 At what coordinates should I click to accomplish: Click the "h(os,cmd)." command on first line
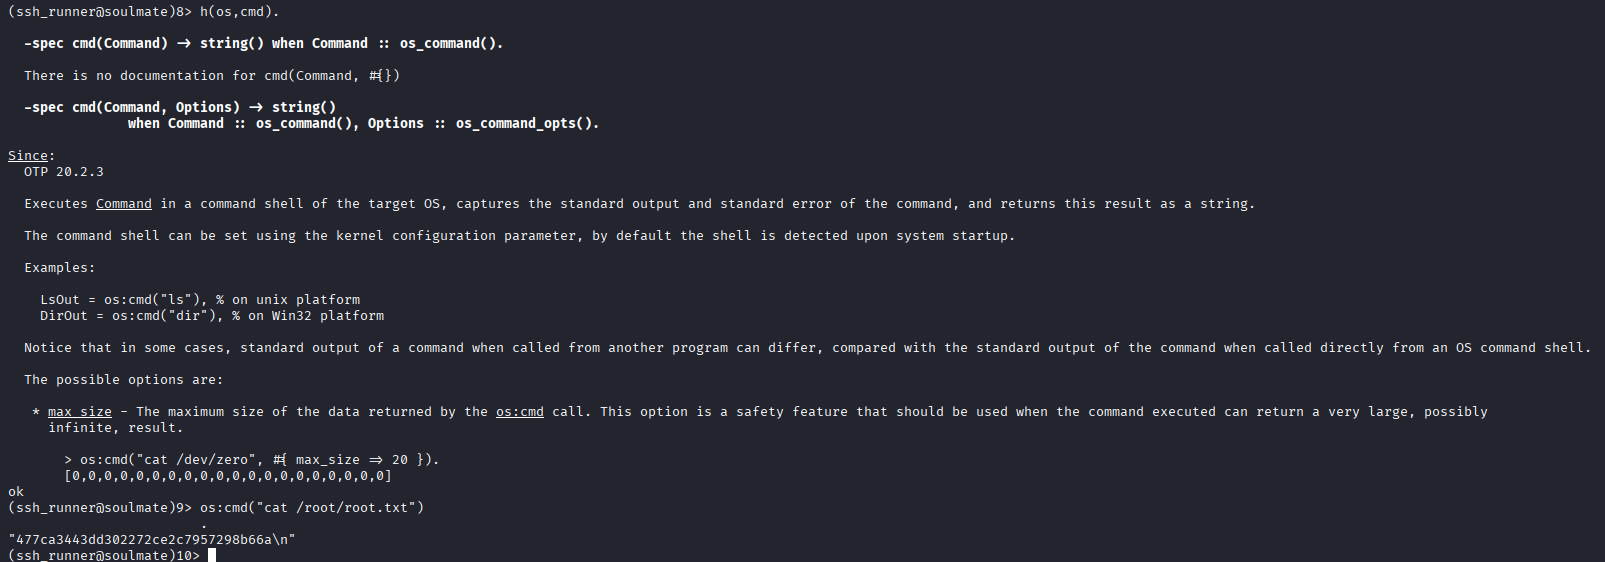click(240, 12)
